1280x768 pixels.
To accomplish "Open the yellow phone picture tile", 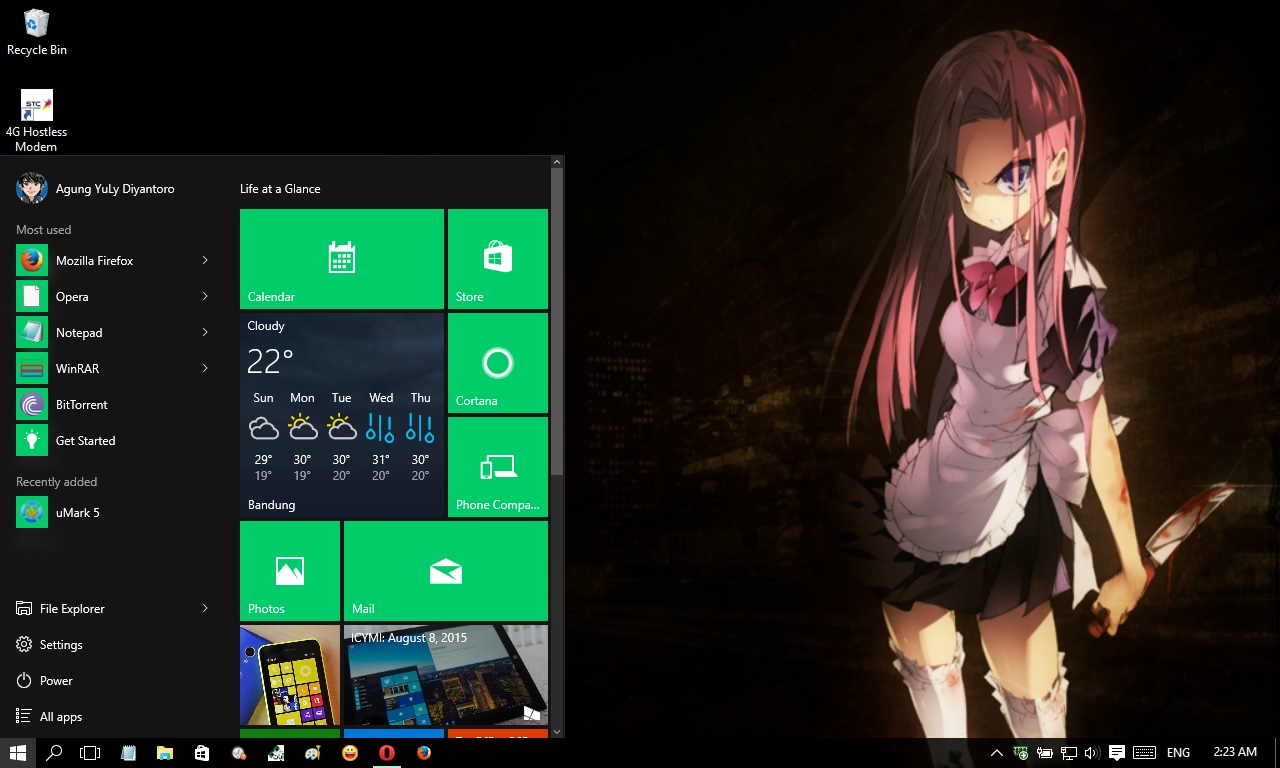I will [290, 675].
